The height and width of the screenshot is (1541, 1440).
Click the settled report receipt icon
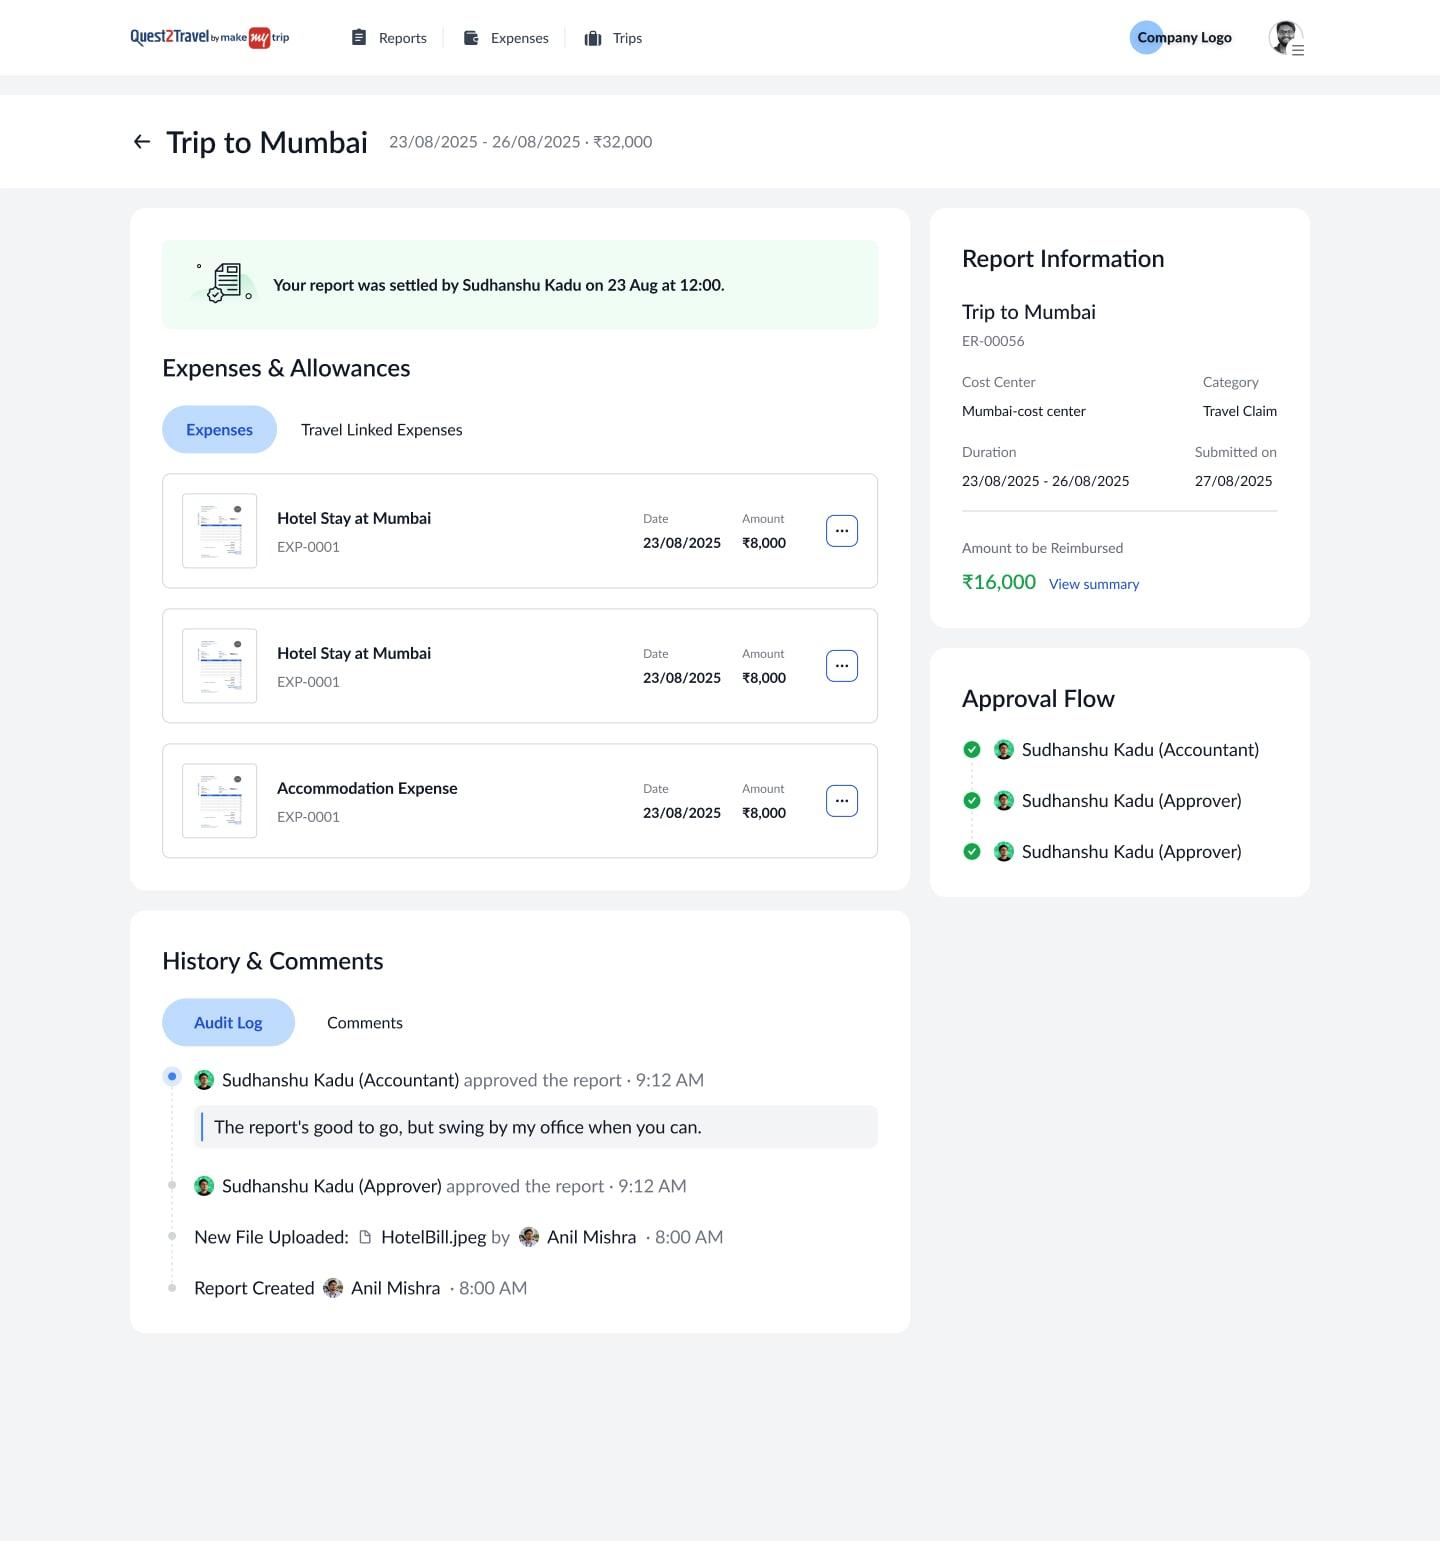(226, 283)
